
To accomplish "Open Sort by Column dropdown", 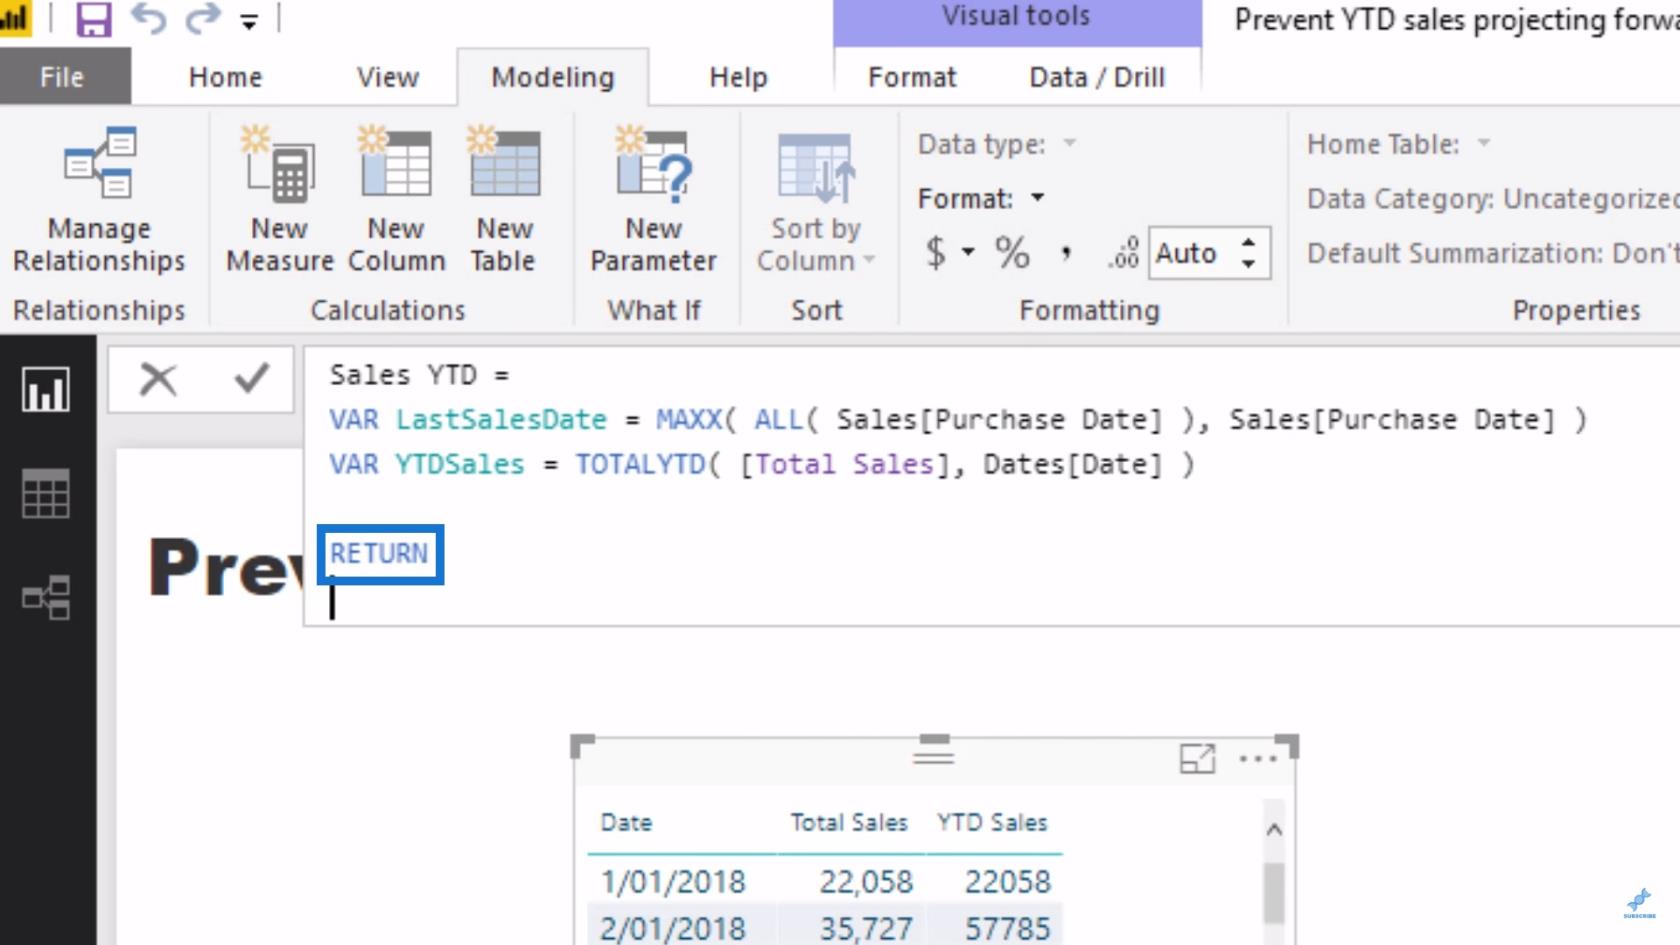I will [x=815, y=200].
